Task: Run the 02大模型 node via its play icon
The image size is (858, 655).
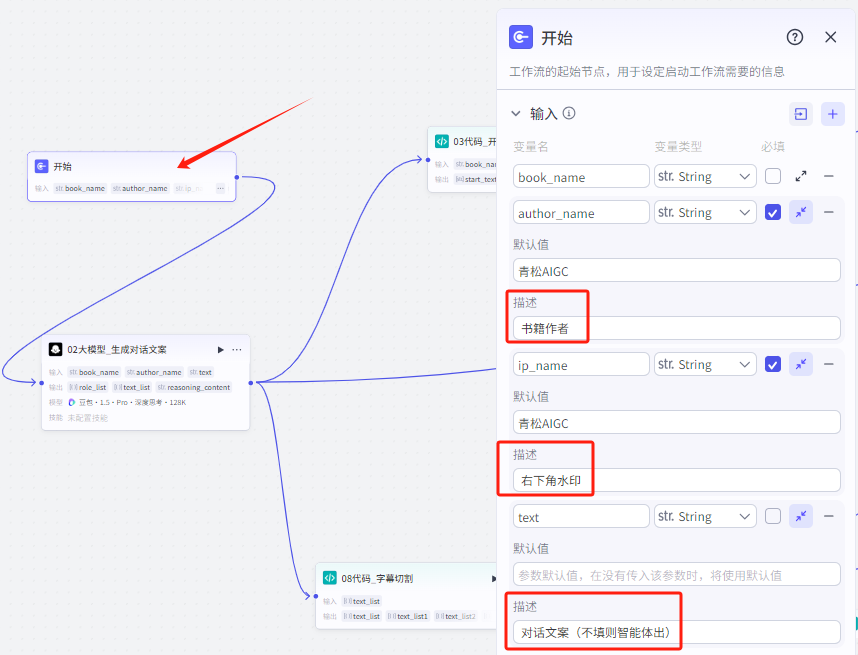Action: click(x=221, y=349)
